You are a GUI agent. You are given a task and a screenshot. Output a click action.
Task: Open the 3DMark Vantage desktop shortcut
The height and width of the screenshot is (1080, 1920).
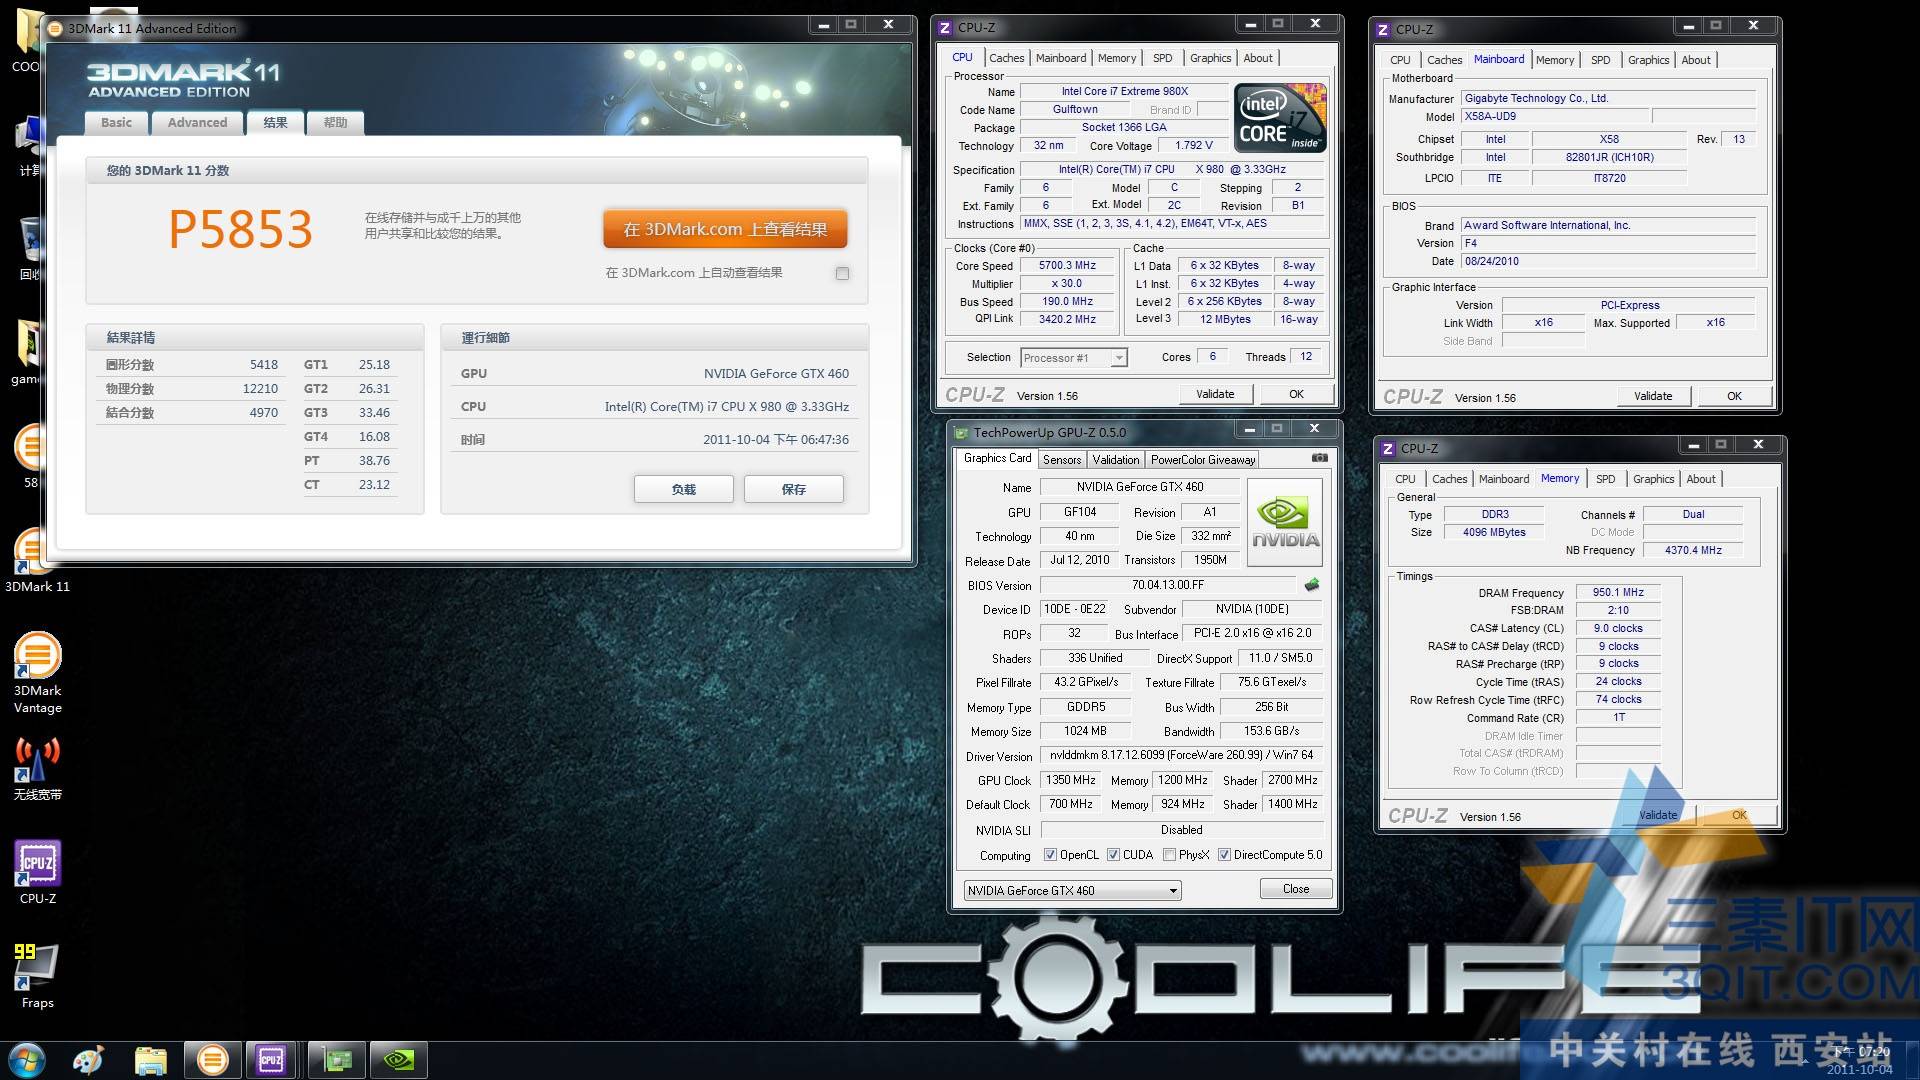point(37,673)
